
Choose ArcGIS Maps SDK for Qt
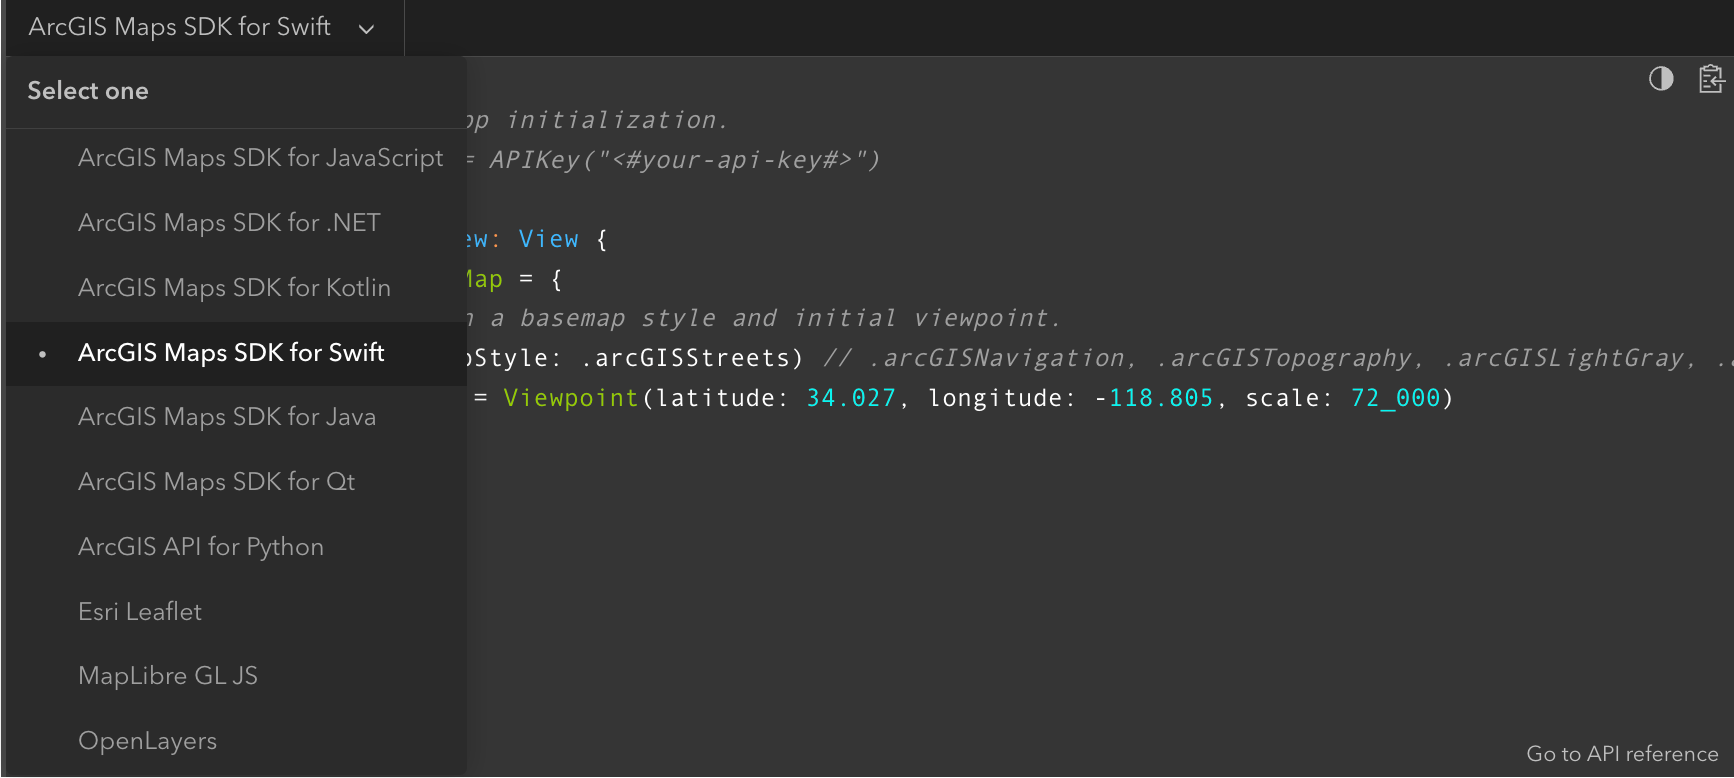[236, 482]
